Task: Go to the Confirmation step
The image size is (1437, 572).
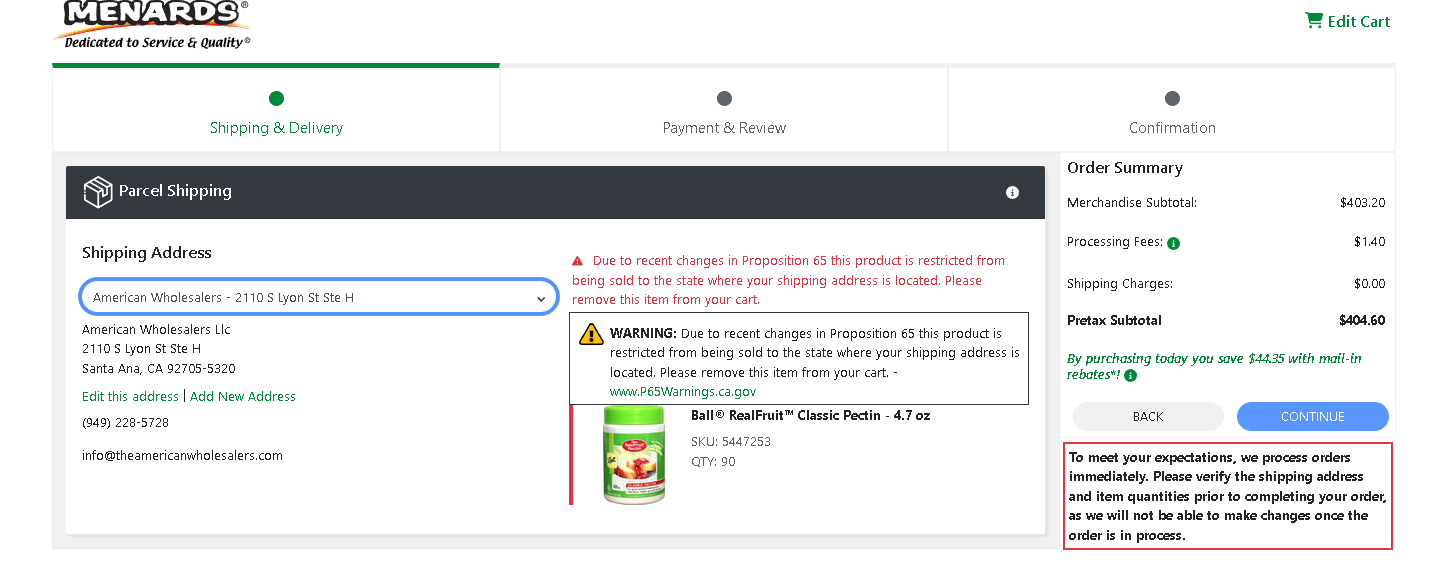Action: (x=1172, y=112)
